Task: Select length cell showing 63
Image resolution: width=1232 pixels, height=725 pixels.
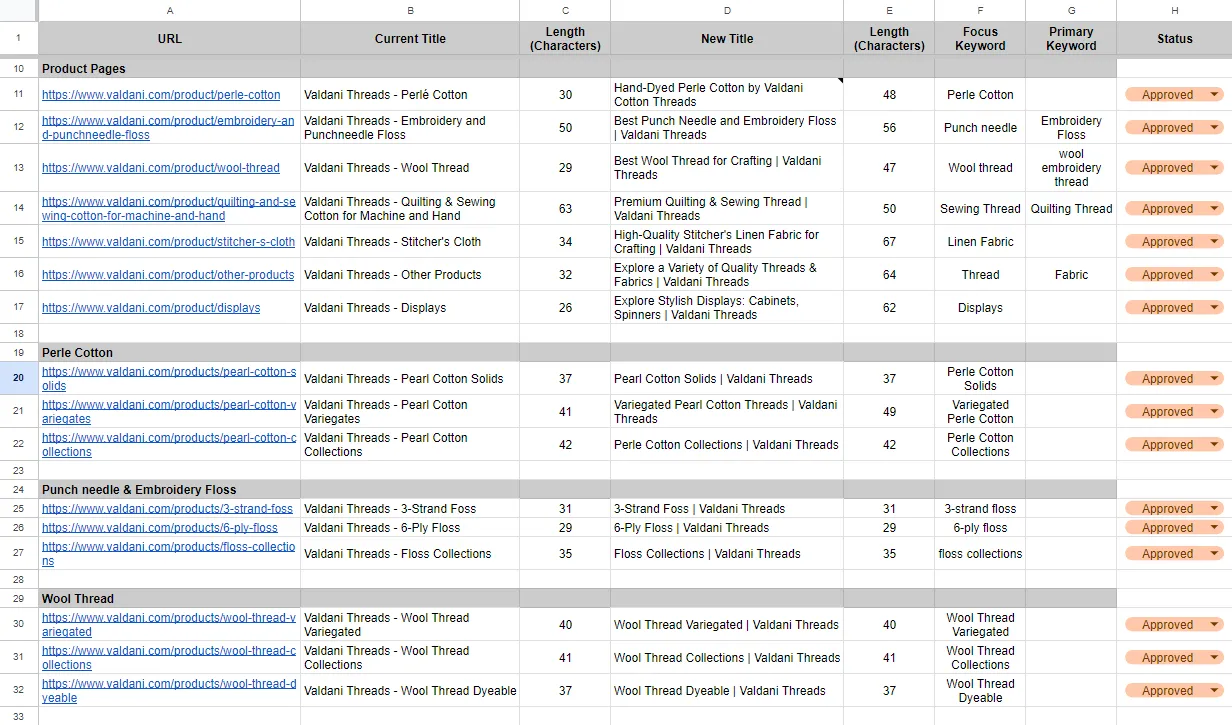Action: (565, 209)
